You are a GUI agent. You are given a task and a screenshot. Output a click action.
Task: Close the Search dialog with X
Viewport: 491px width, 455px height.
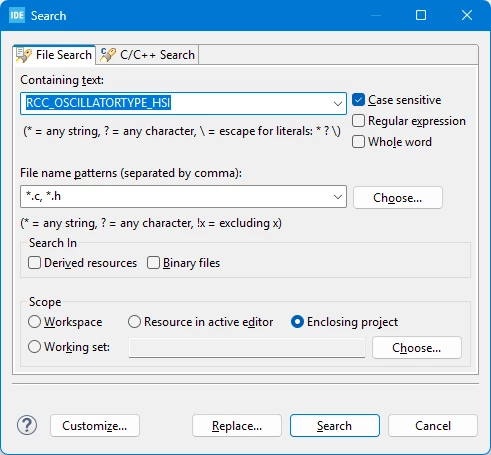click(x=467, y=15)
